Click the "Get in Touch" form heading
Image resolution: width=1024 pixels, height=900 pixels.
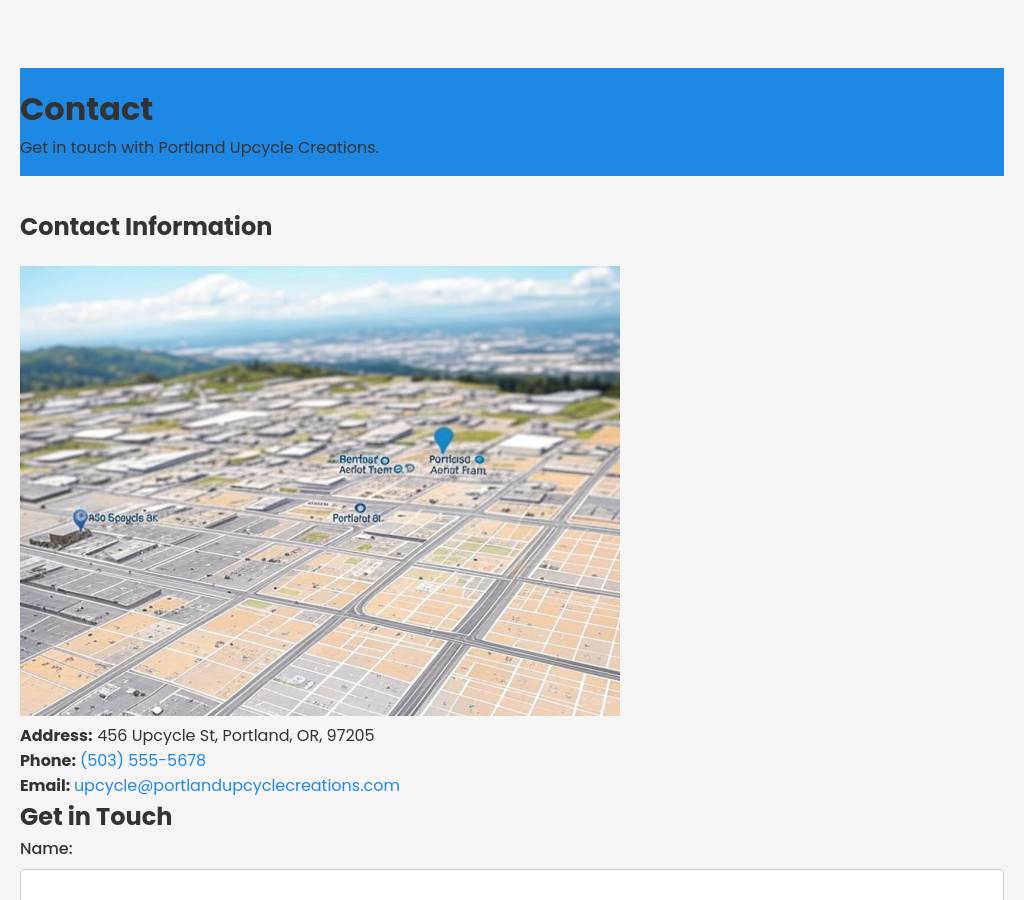pyautogui.click(x=96, y=816)
